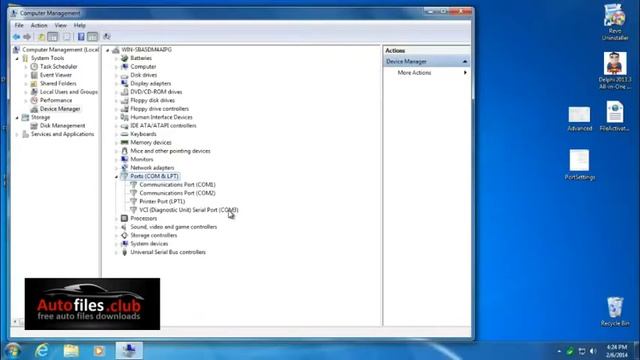Select Printer Port (LPT1)
The image size is (640, 360).
point(162,202)
